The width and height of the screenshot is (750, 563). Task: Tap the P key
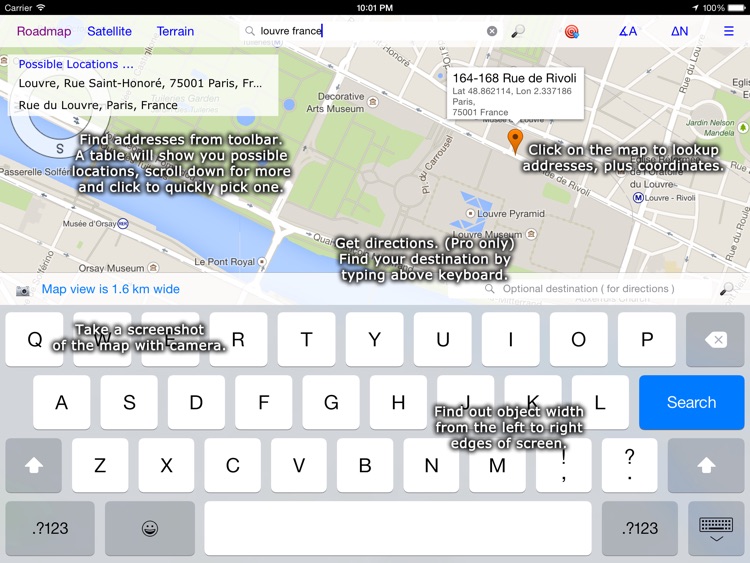click(x=647, y=340)
